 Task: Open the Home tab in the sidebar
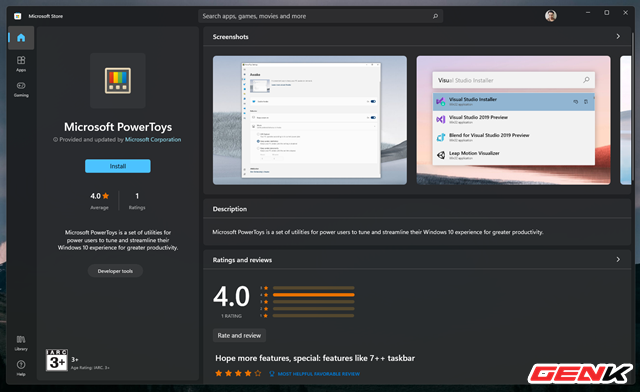(21, 38)
